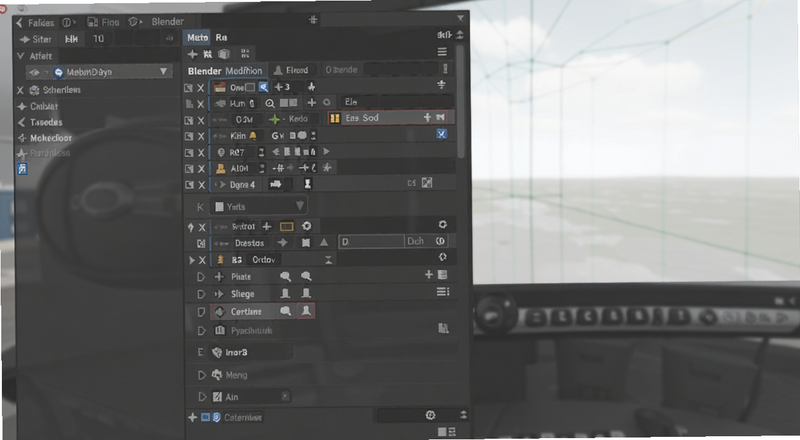Select the Mokecloor item
This screenshot has height=440, width=800.
(x=51, y=138)
